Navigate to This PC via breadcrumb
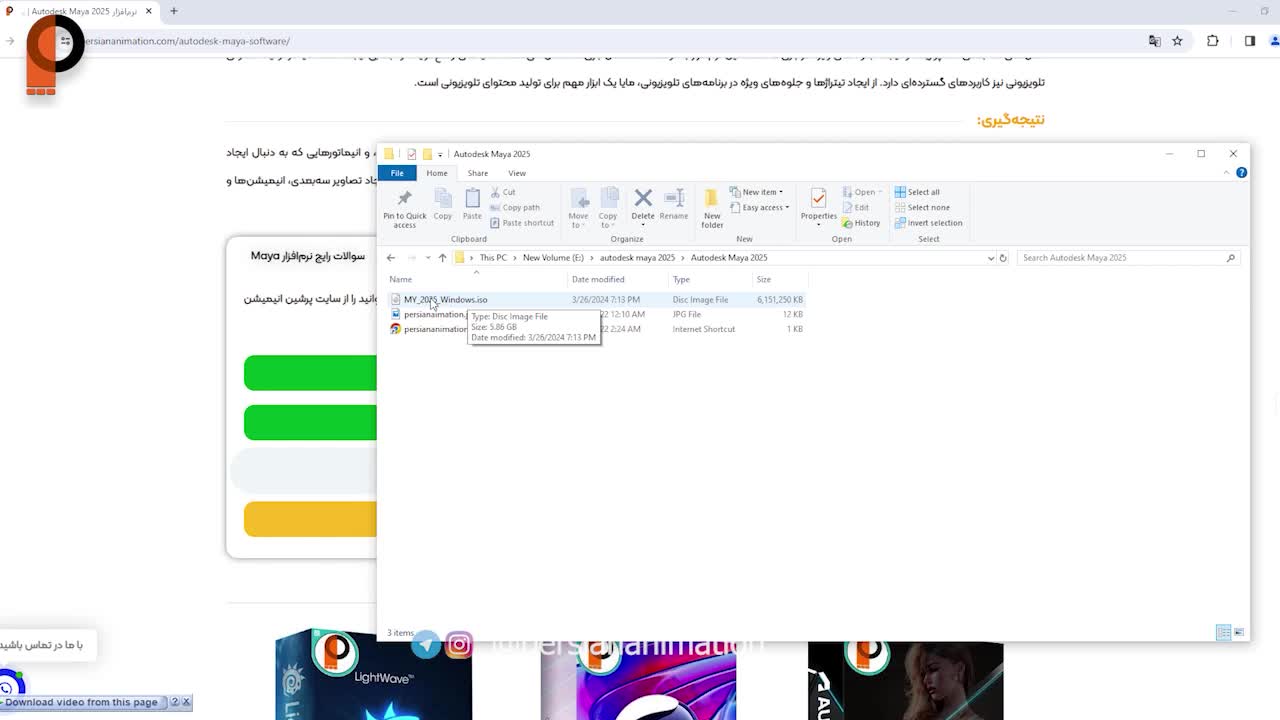This screenshot has height=720, width=1280. coord(493,257)
